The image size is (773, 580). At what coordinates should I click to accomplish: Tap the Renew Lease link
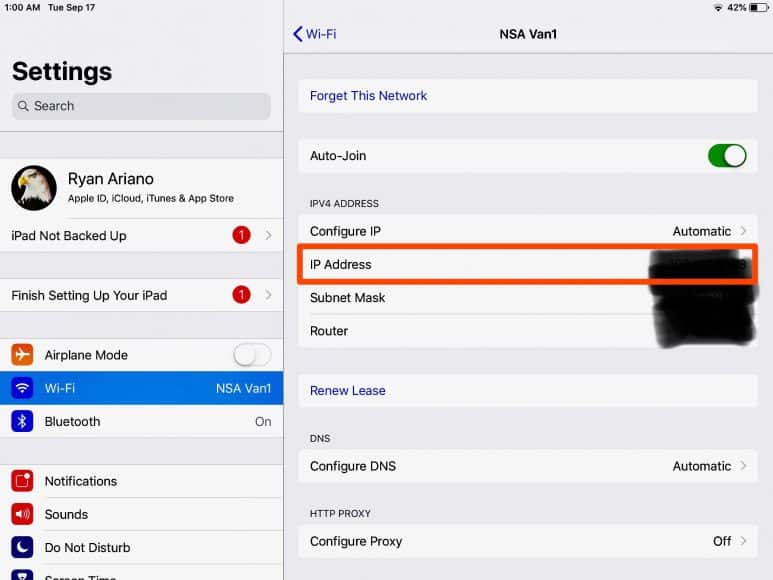[x=348, y=391]
